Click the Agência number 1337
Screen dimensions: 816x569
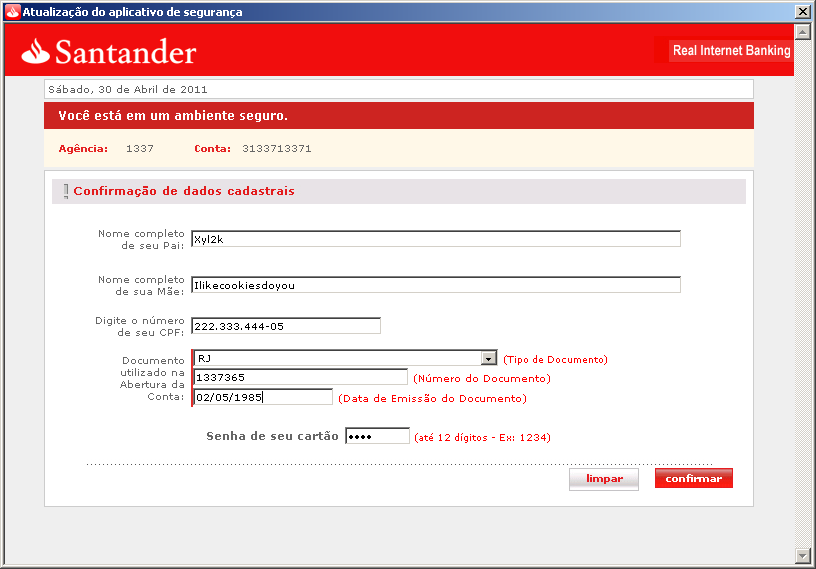tap(140, 149)
